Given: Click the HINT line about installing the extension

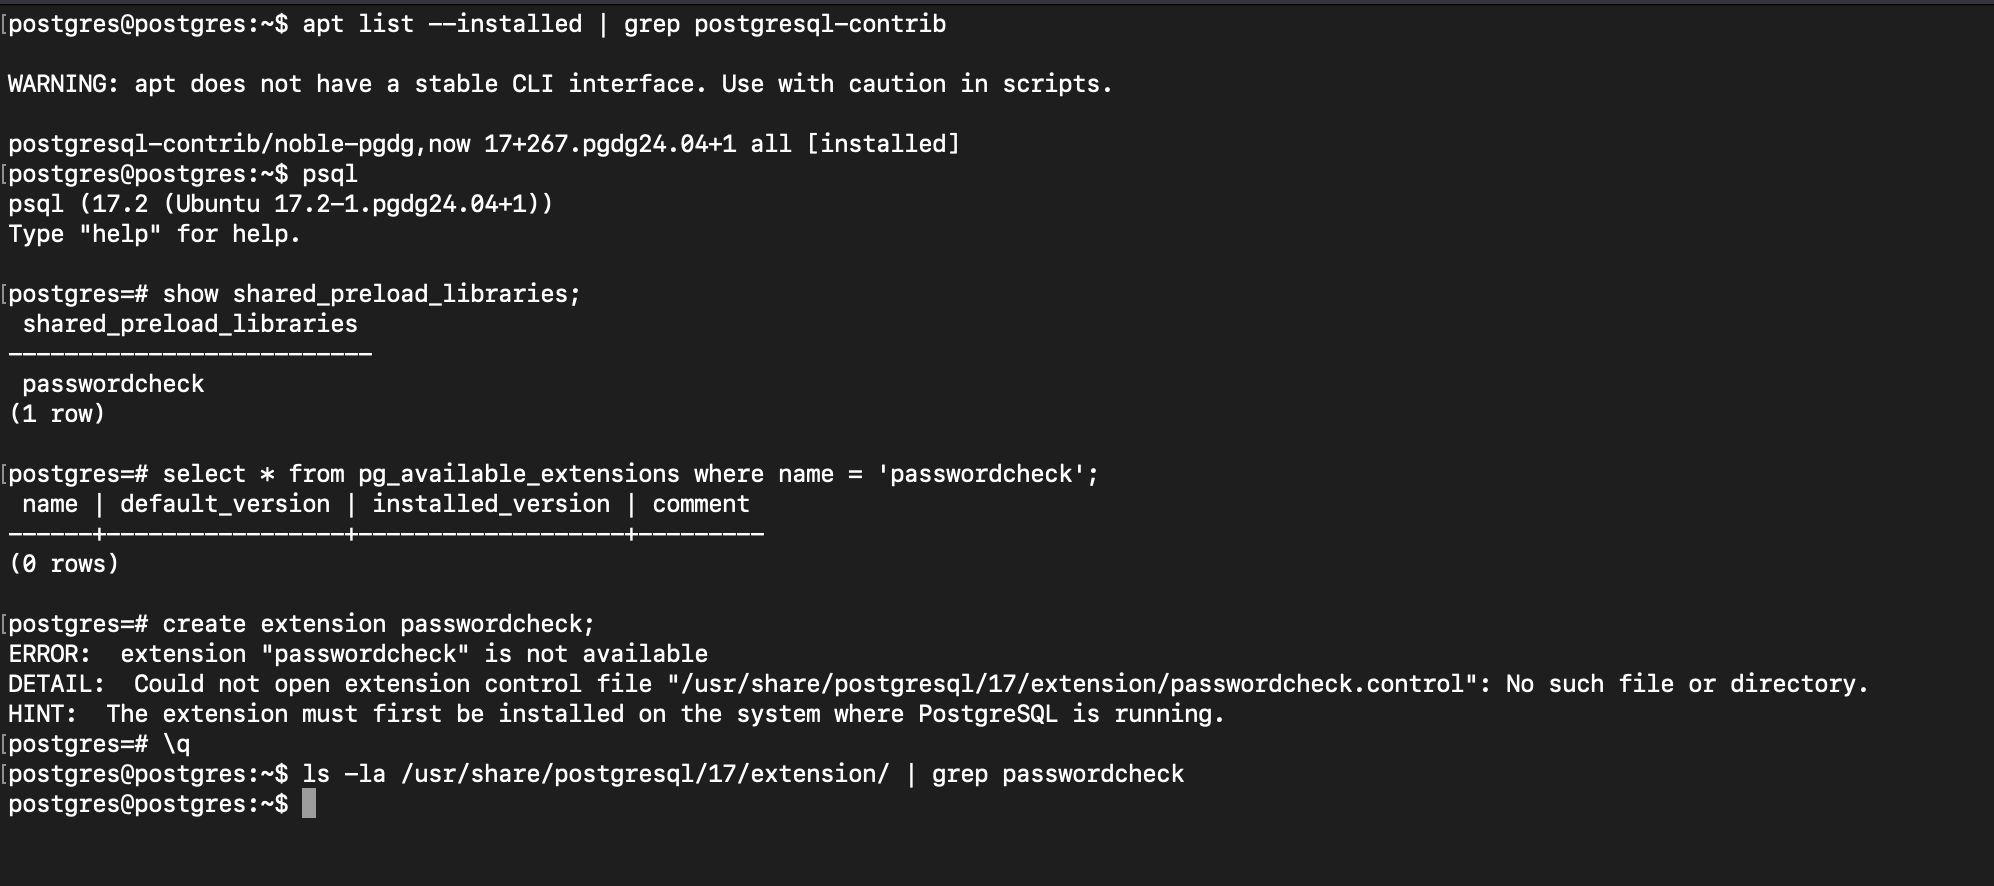Looking at the screenshot, I should click(x=616, y=714).
